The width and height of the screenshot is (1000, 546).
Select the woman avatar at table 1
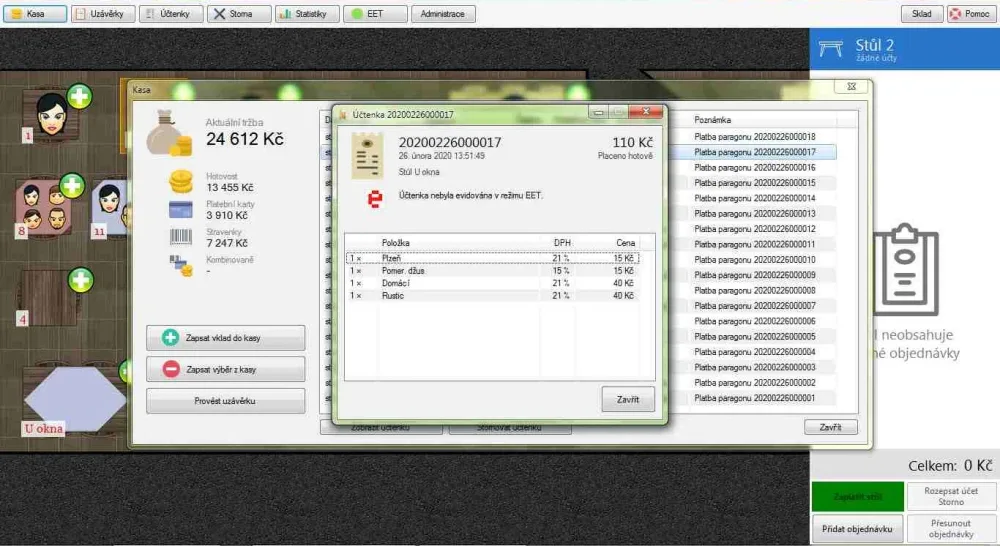point(51,115)
